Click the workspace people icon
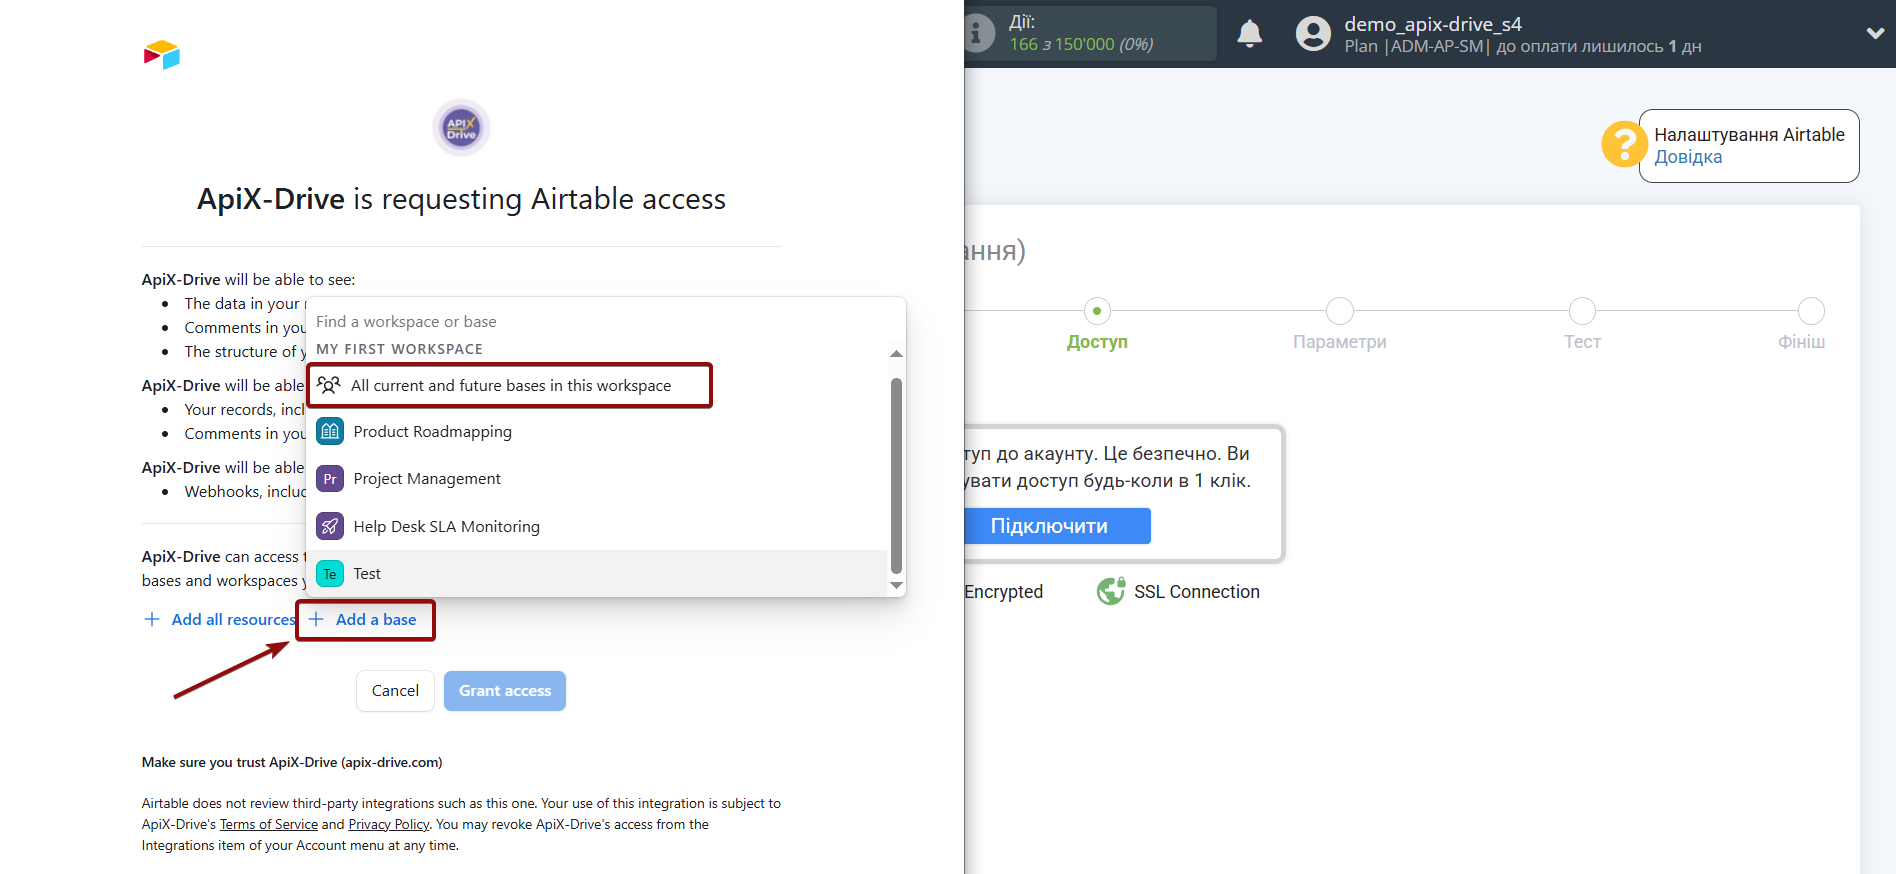This screenshot has height=874, width=1896. tap(329, 385)
